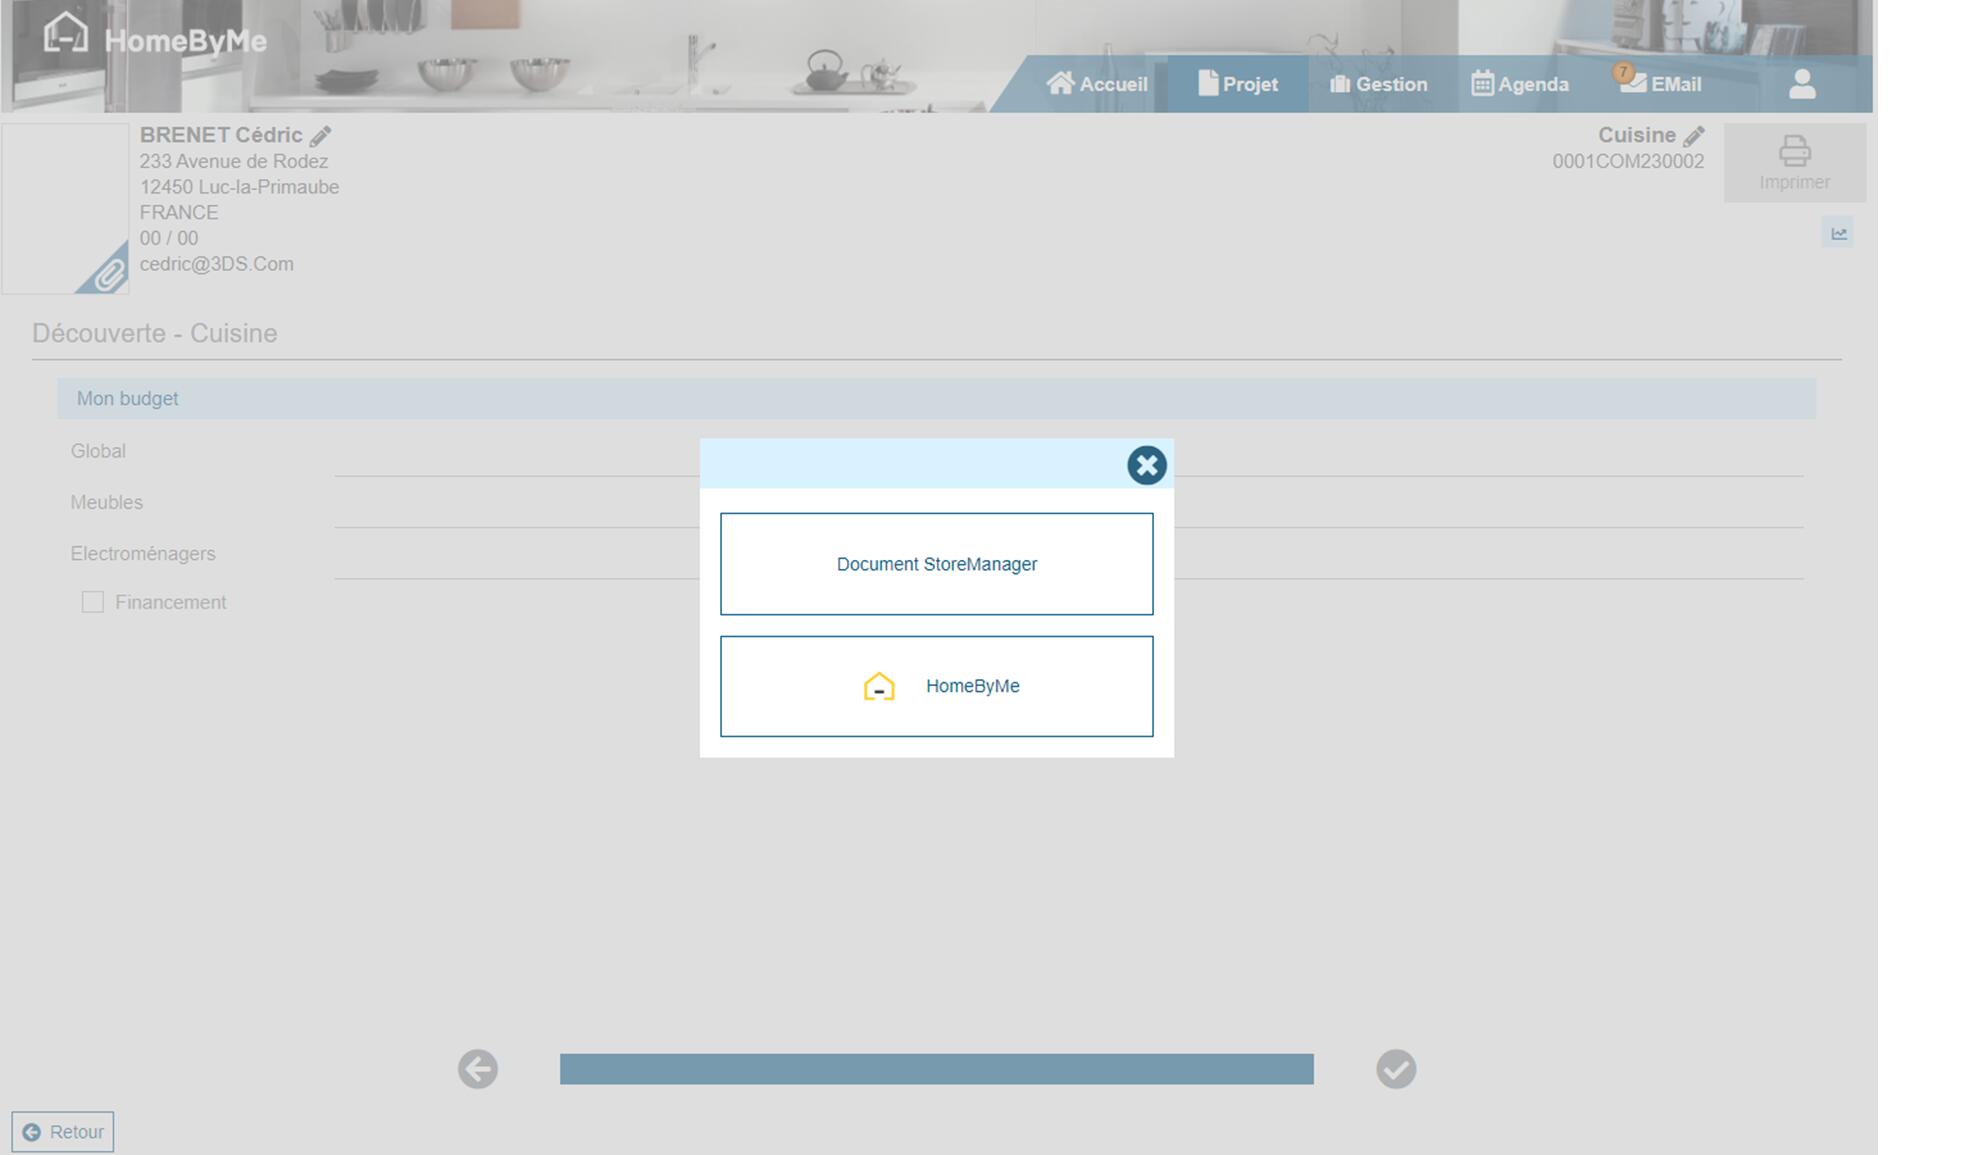The image size is (1980, 1155).
Task: Click the Retour back button
Action: pyautogui.click(x=63, y=1132)
